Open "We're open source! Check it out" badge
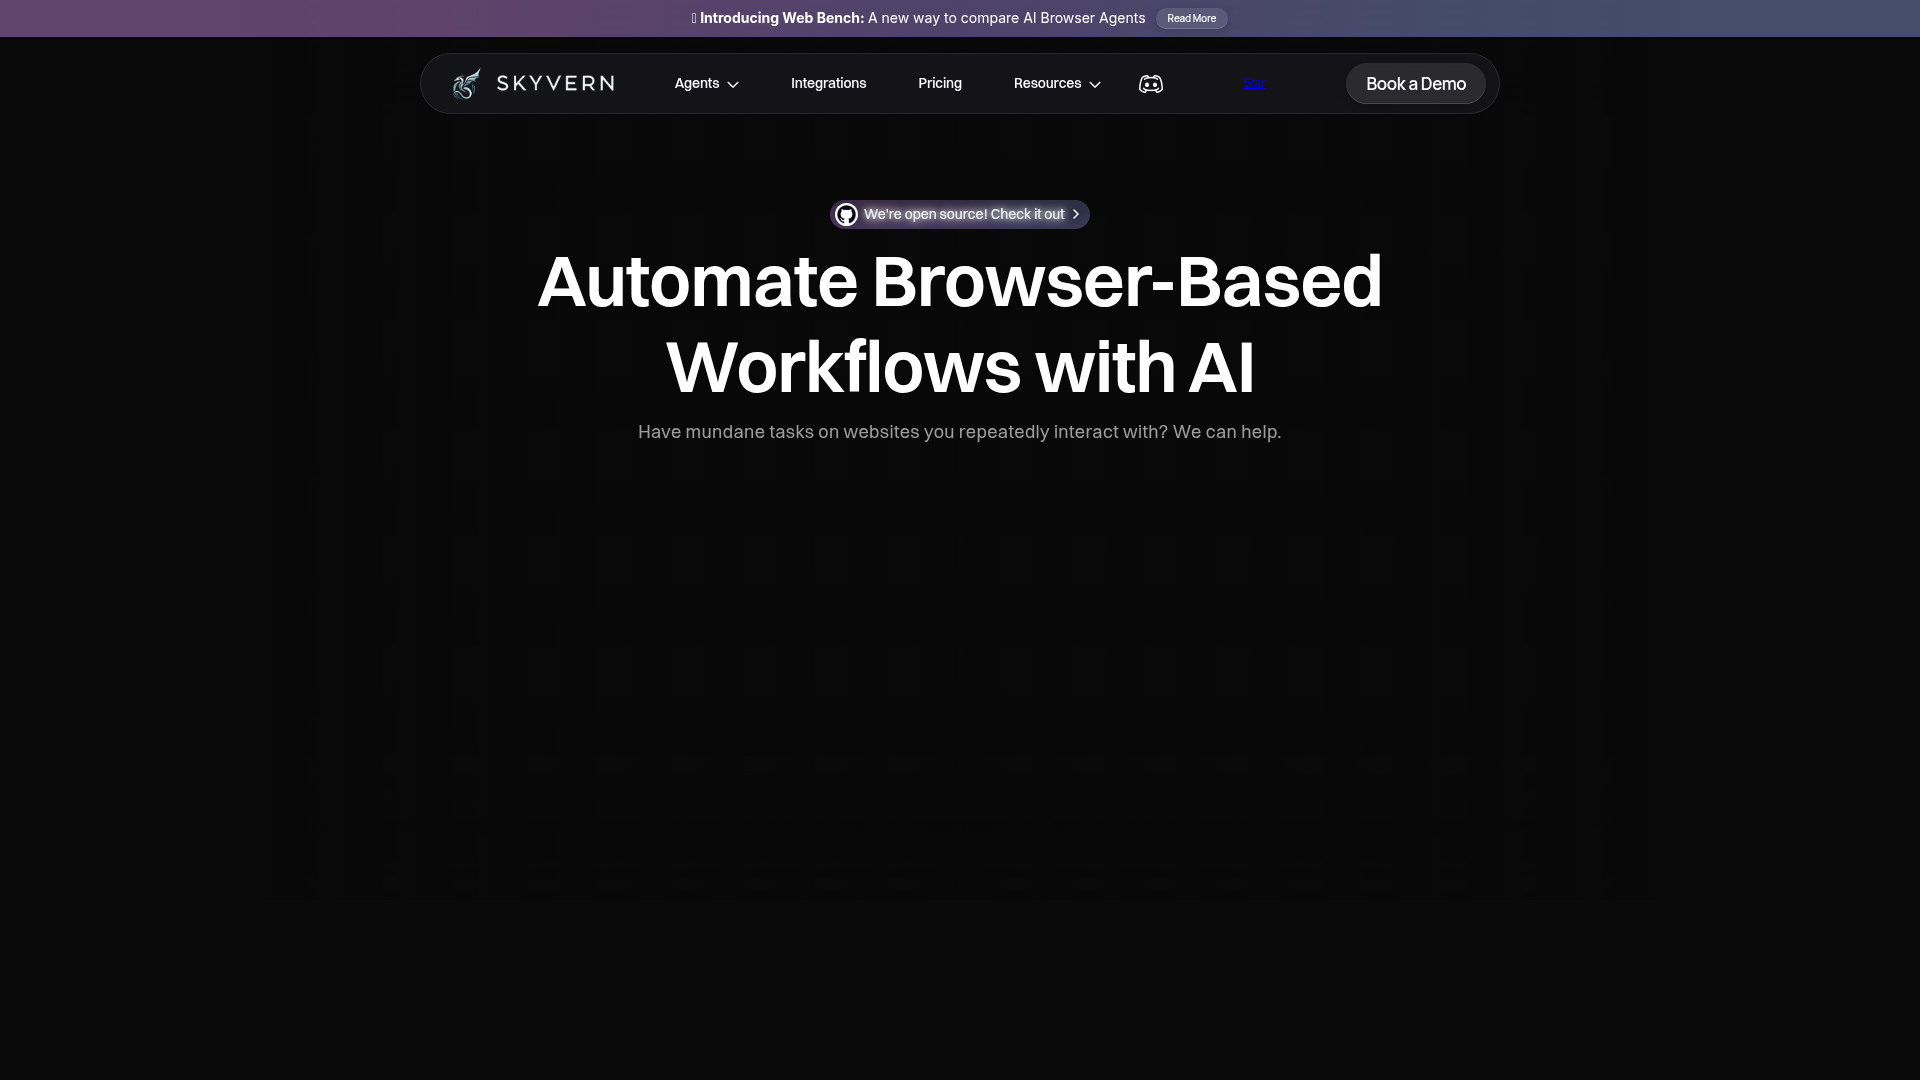Image resolution: width=1920 pixels, height=1080 pixels. 959,214
